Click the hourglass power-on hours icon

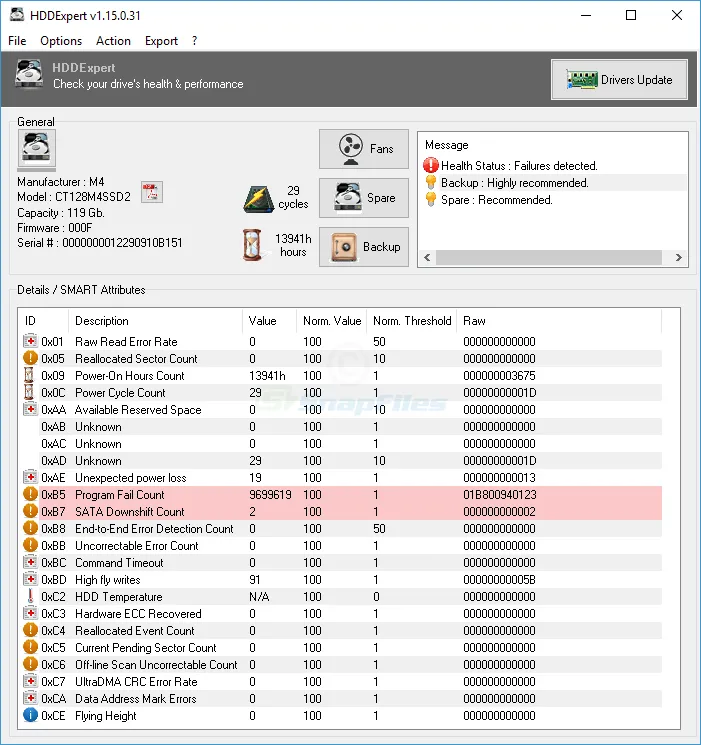[252, 245]
